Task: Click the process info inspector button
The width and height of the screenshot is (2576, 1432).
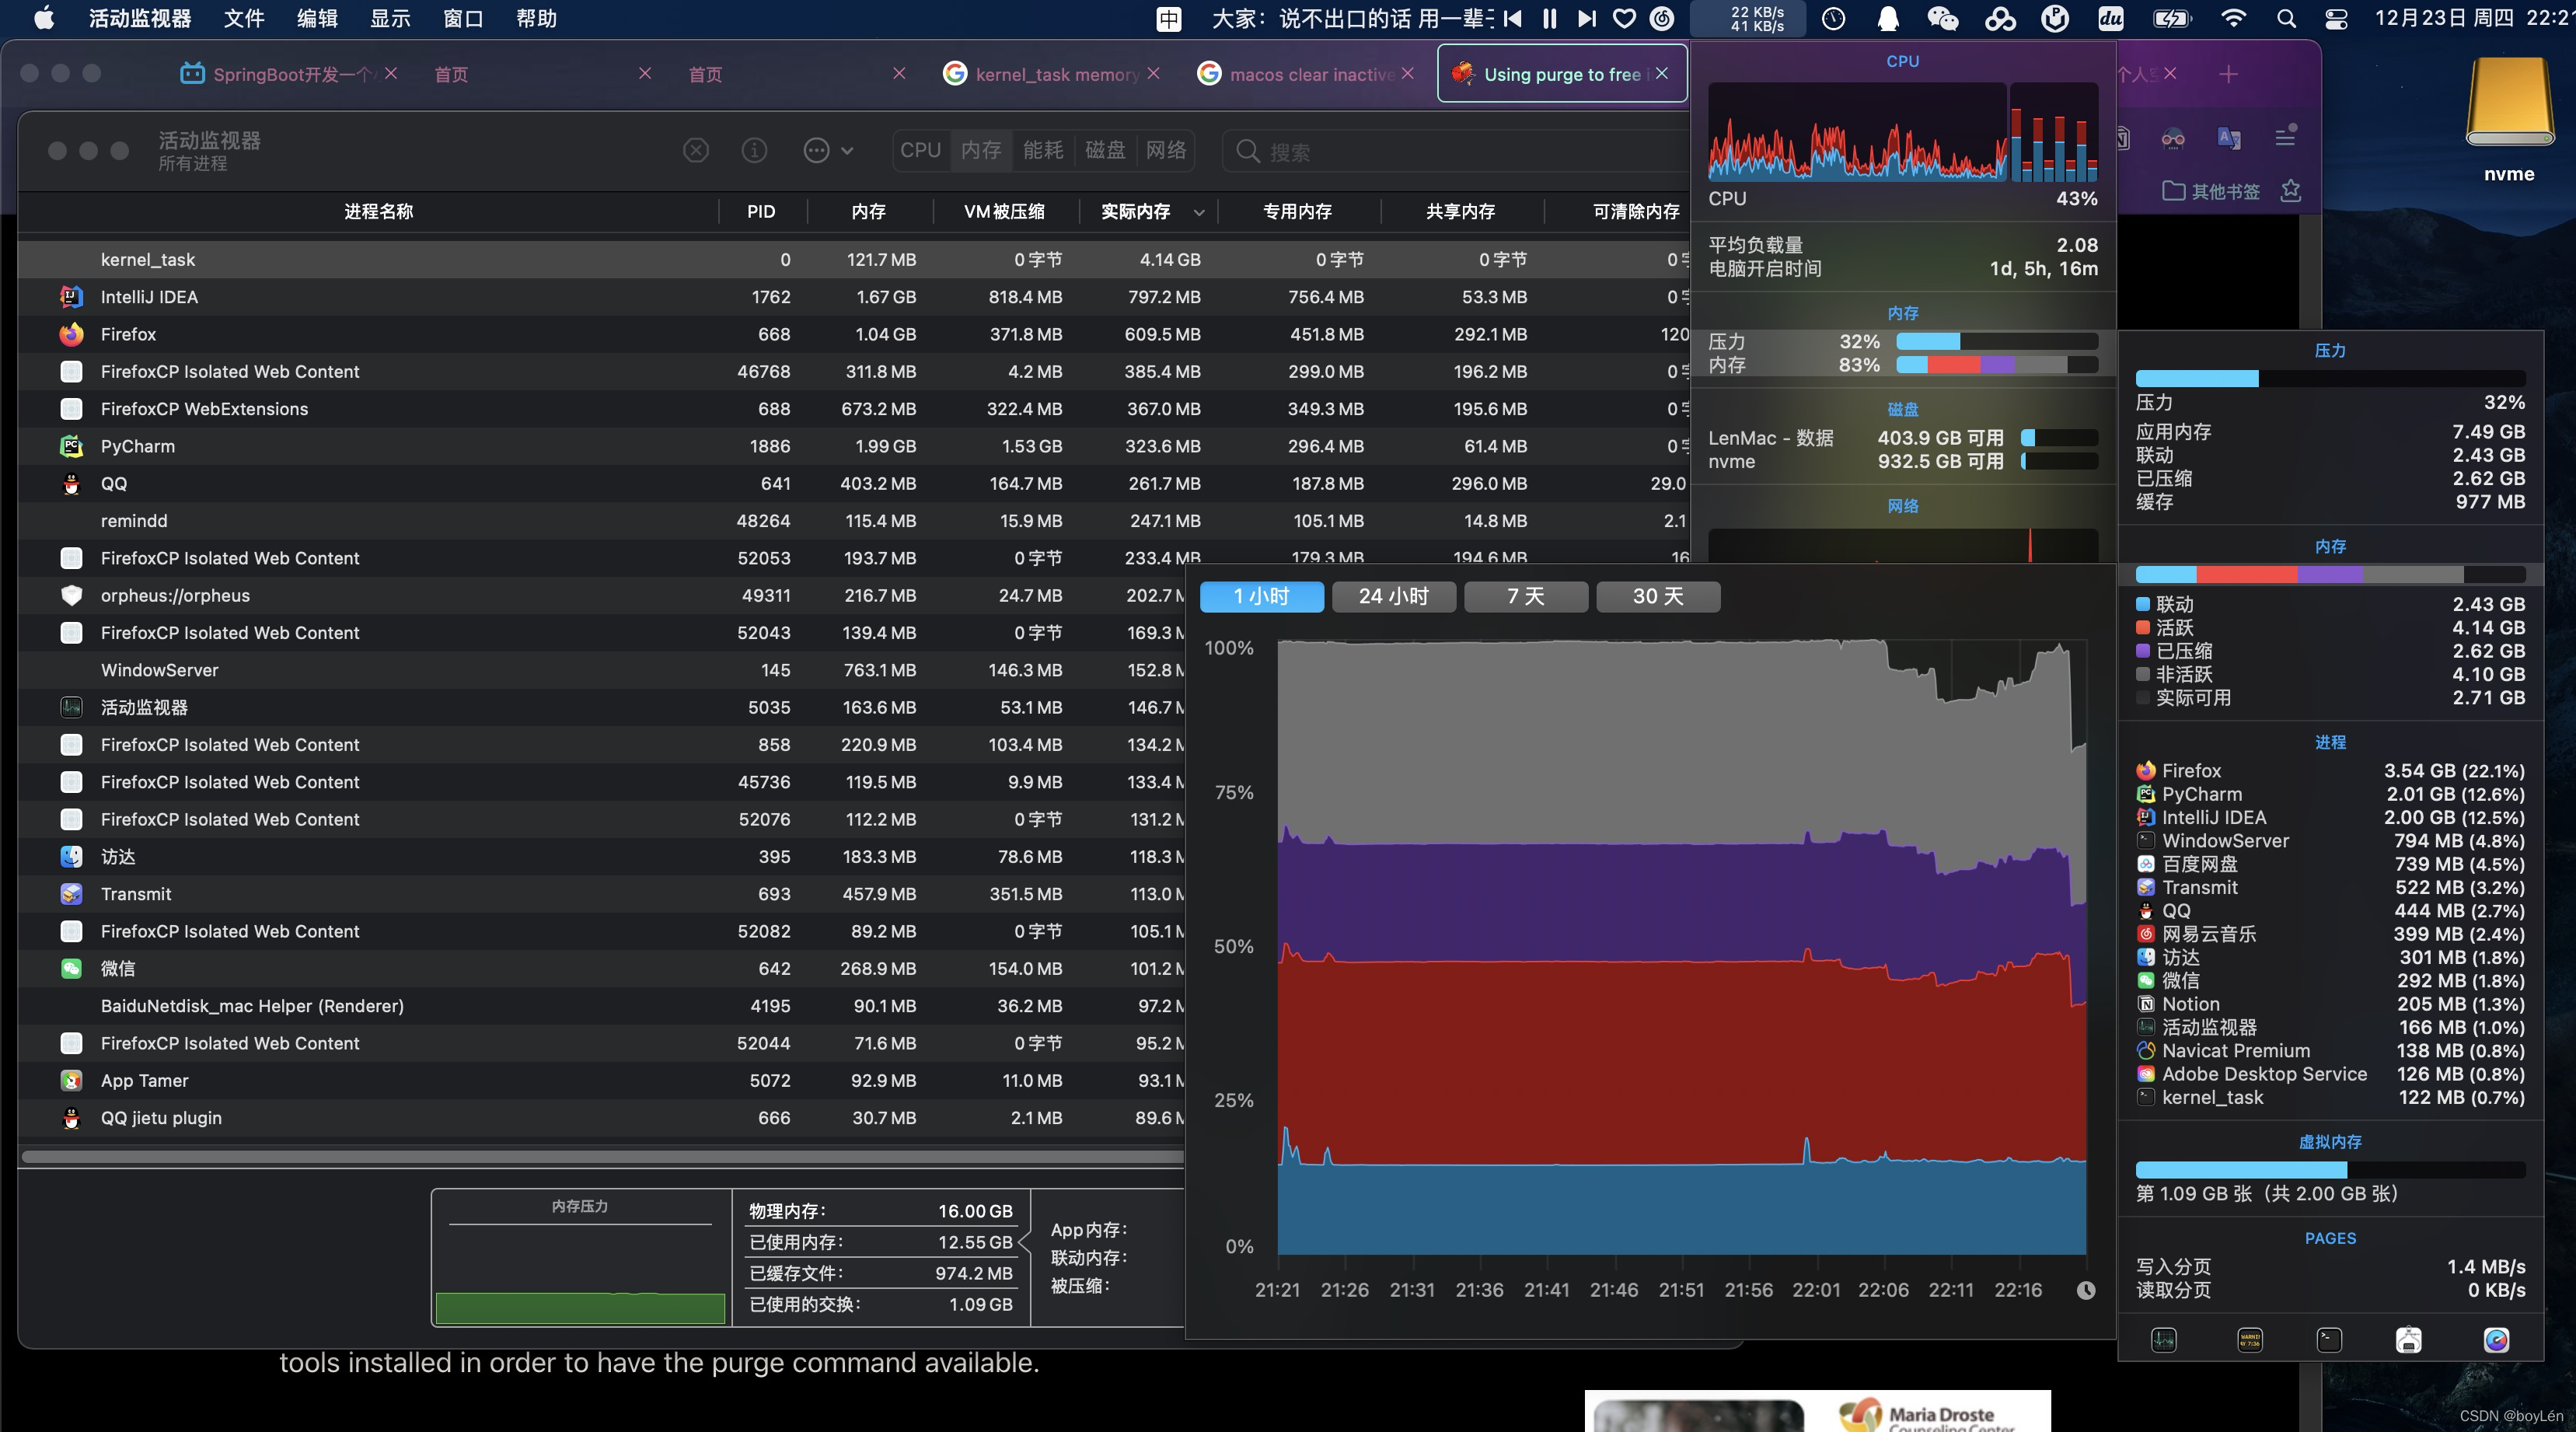Action: pos(754,150)
